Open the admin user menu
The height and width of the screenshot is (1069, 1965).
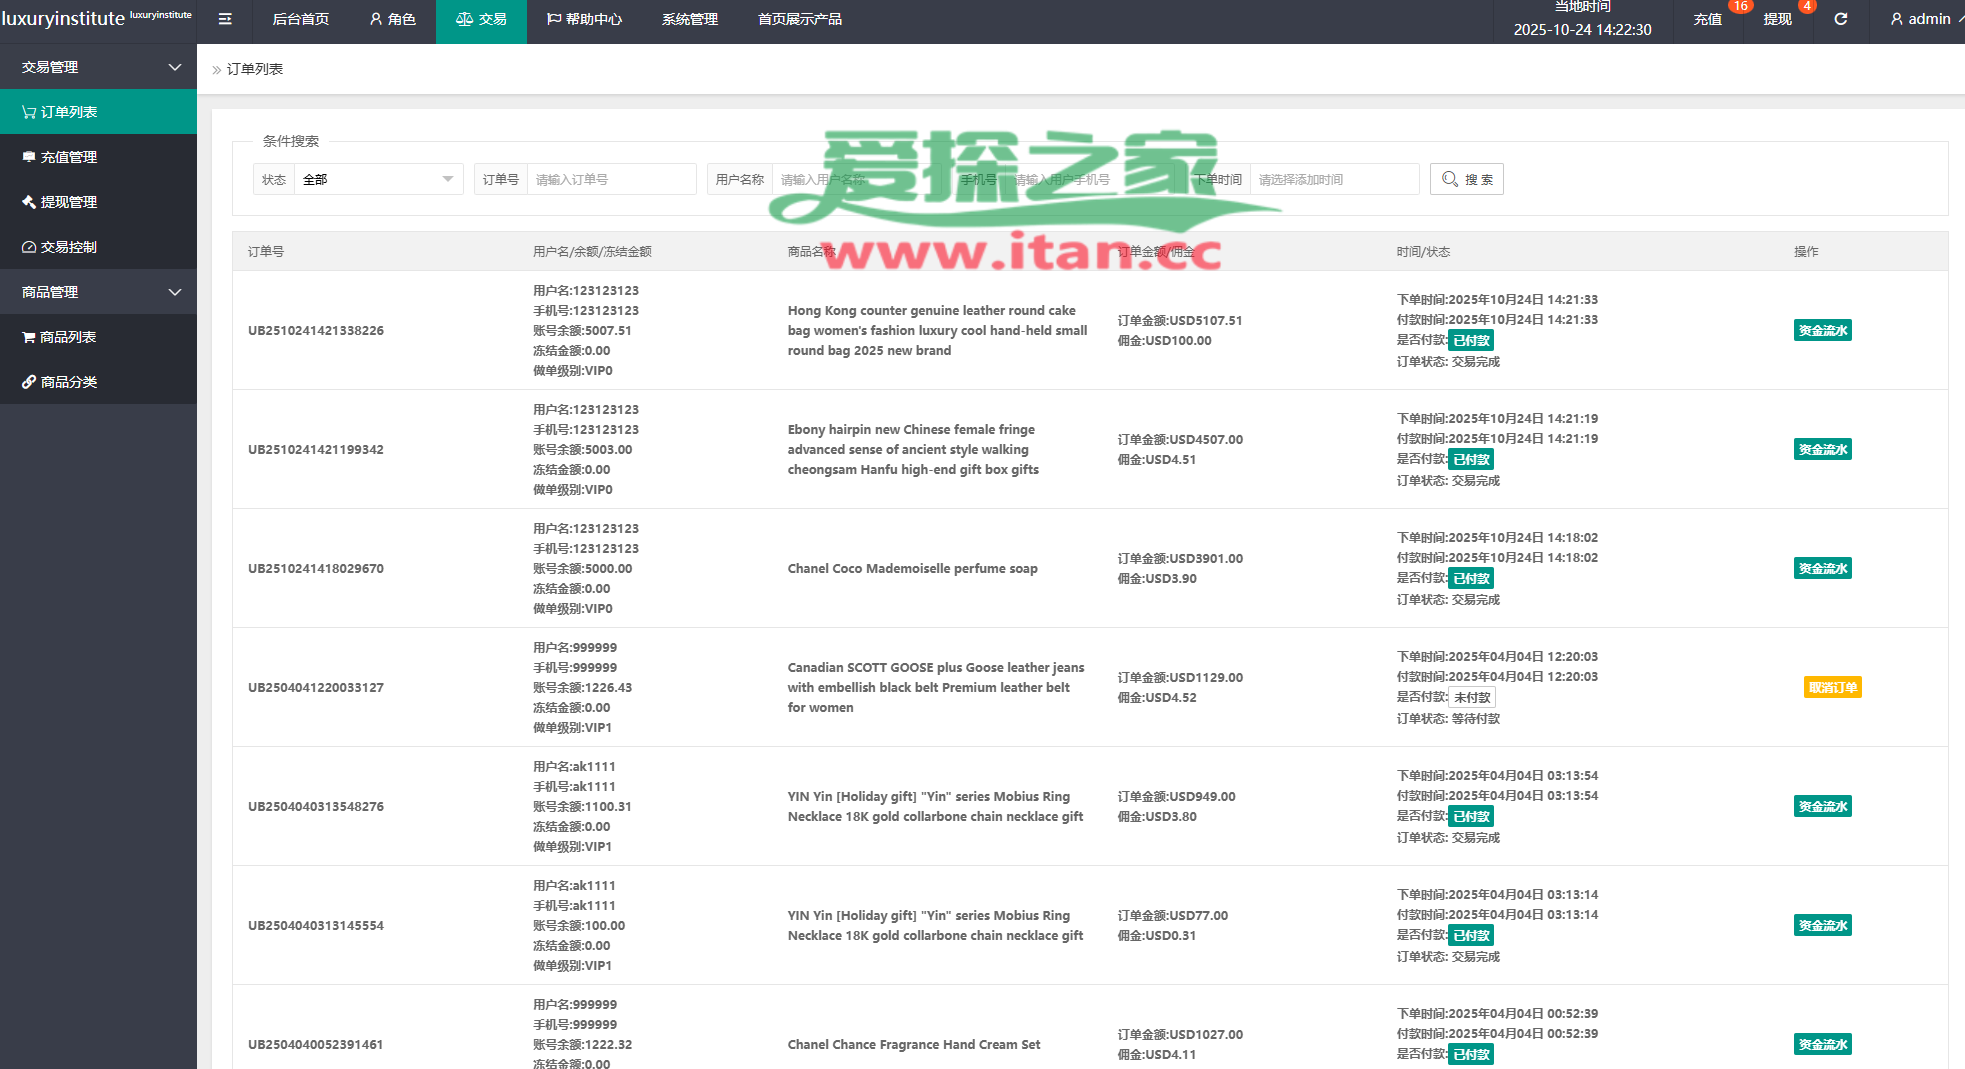click(x=1920, y=19)
